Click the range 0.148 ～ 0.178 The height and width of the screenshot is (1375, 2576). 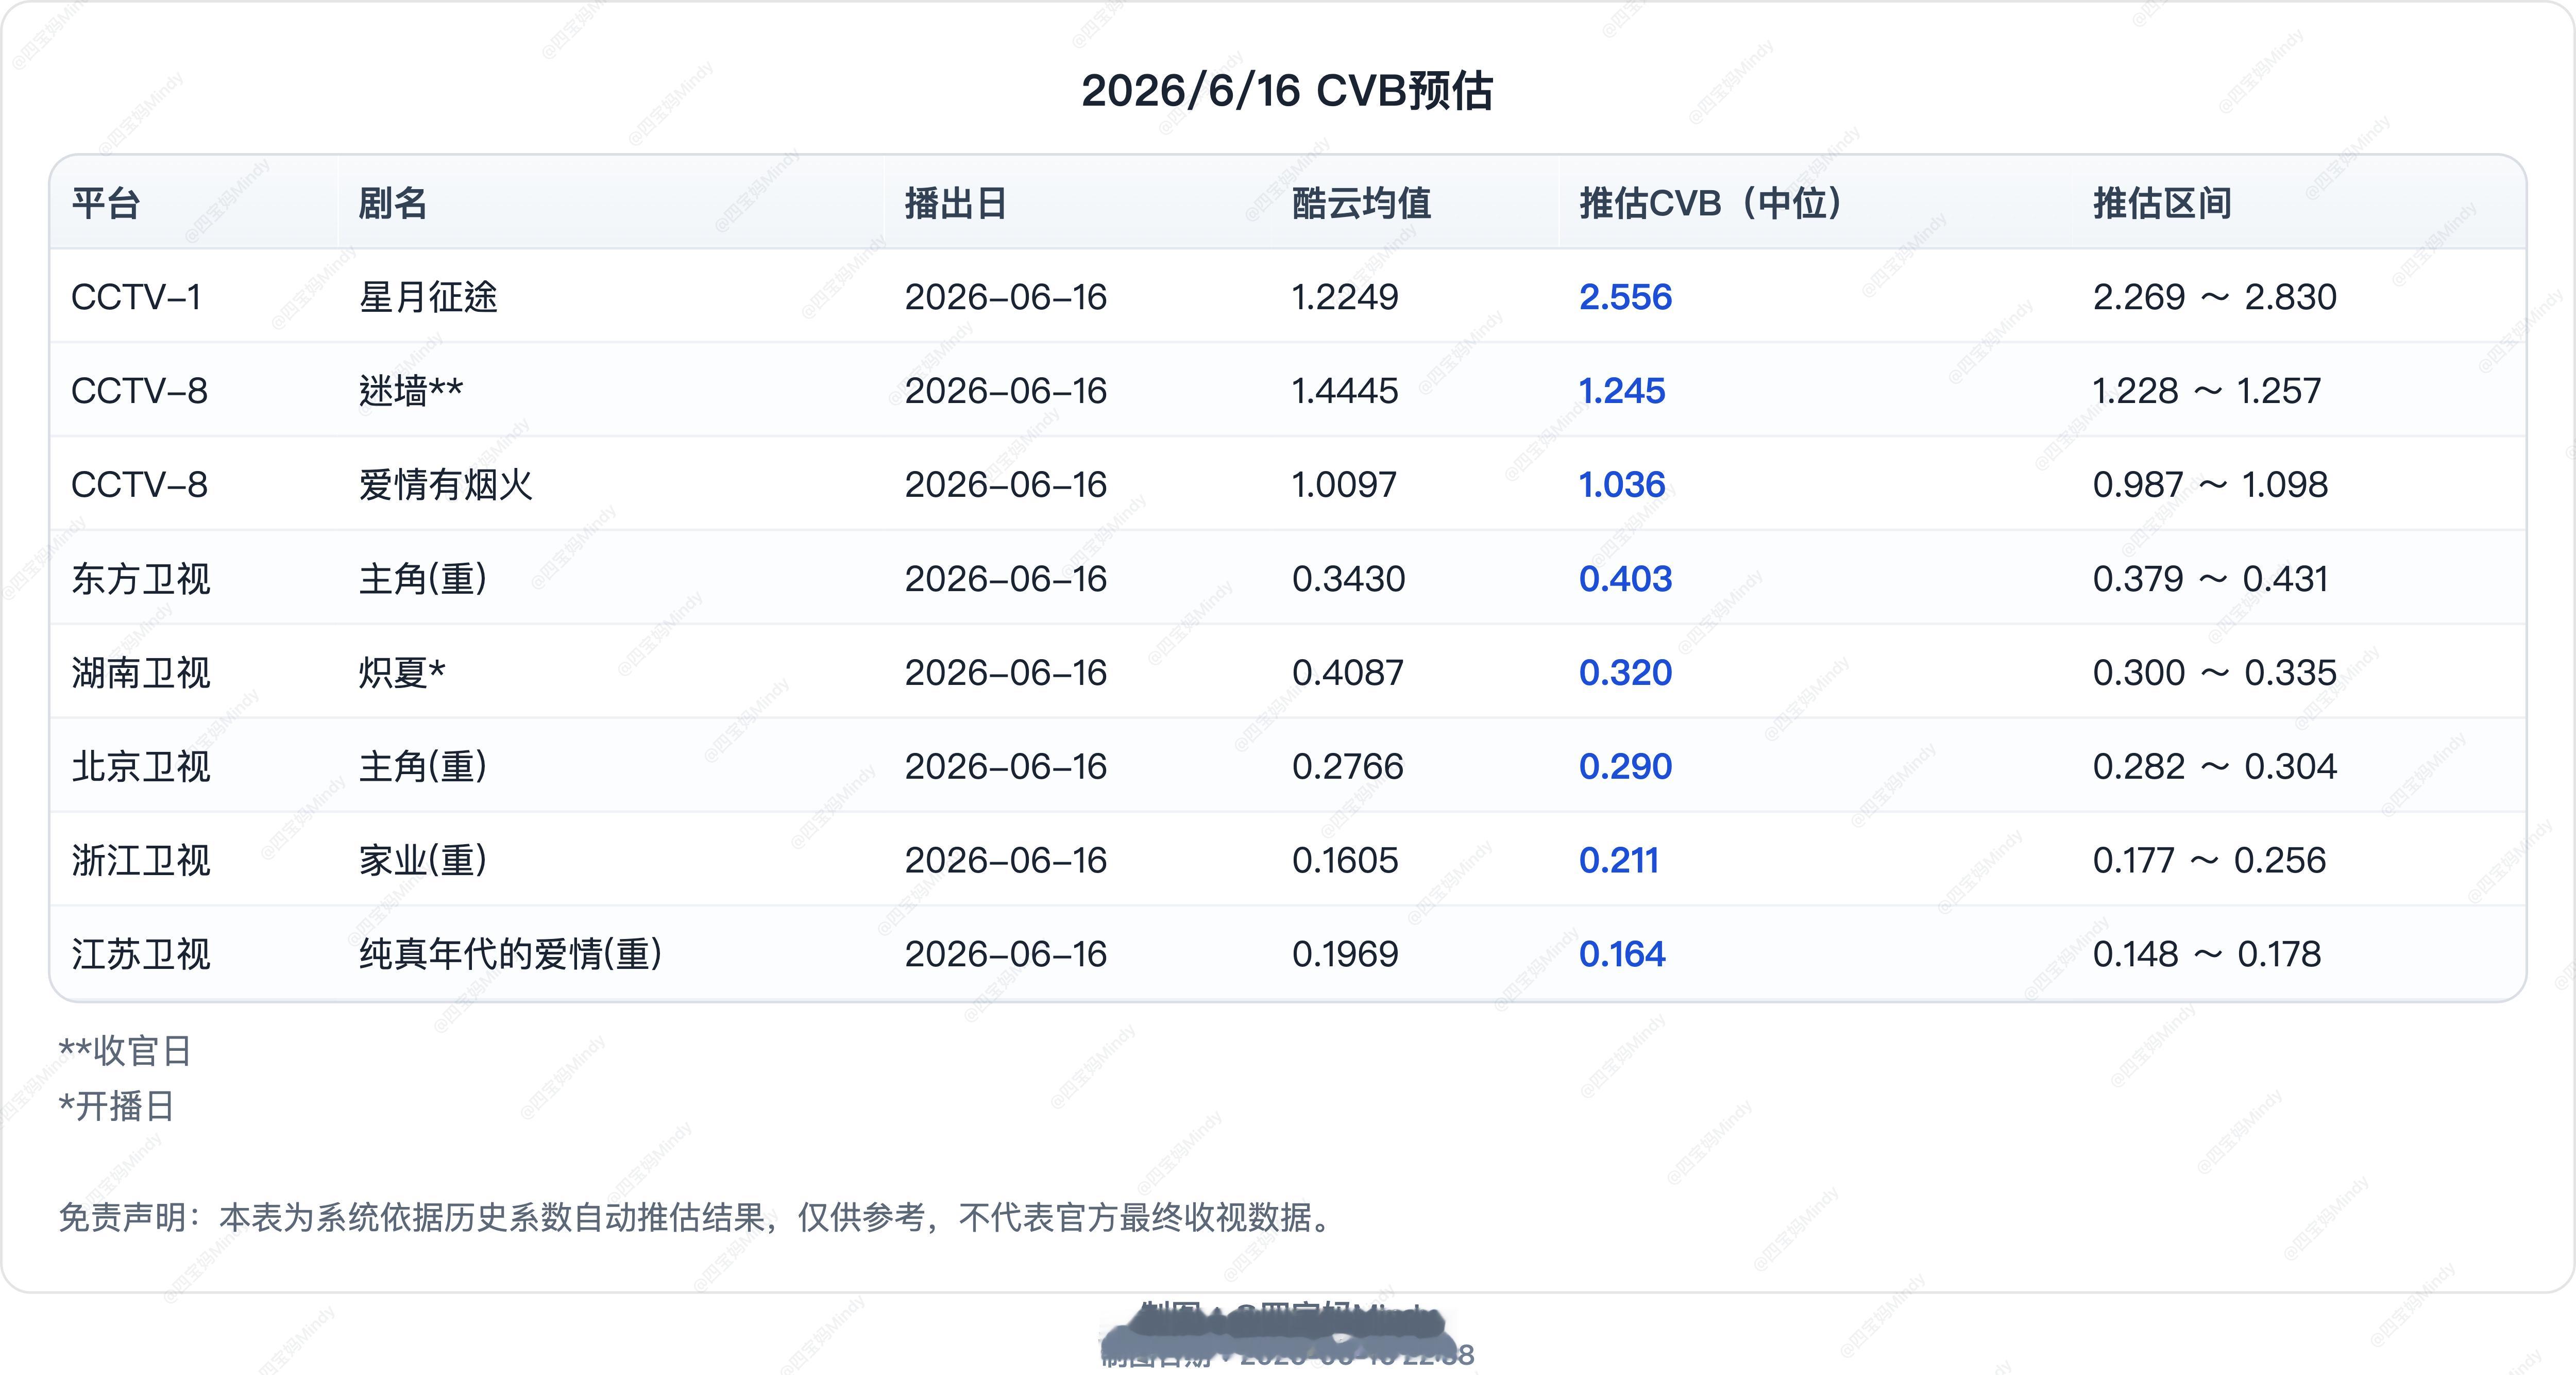(x=2207, y=955)
